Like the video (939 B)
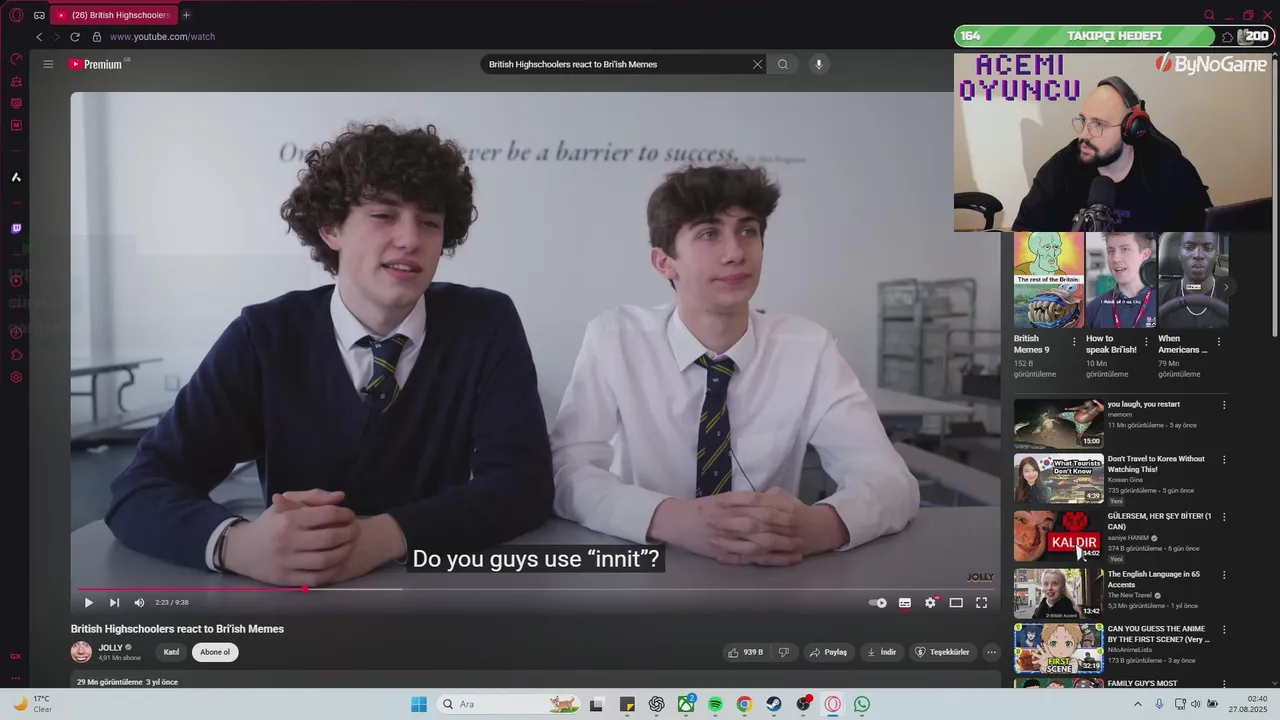1280x720 pixels. pos(746,652)
